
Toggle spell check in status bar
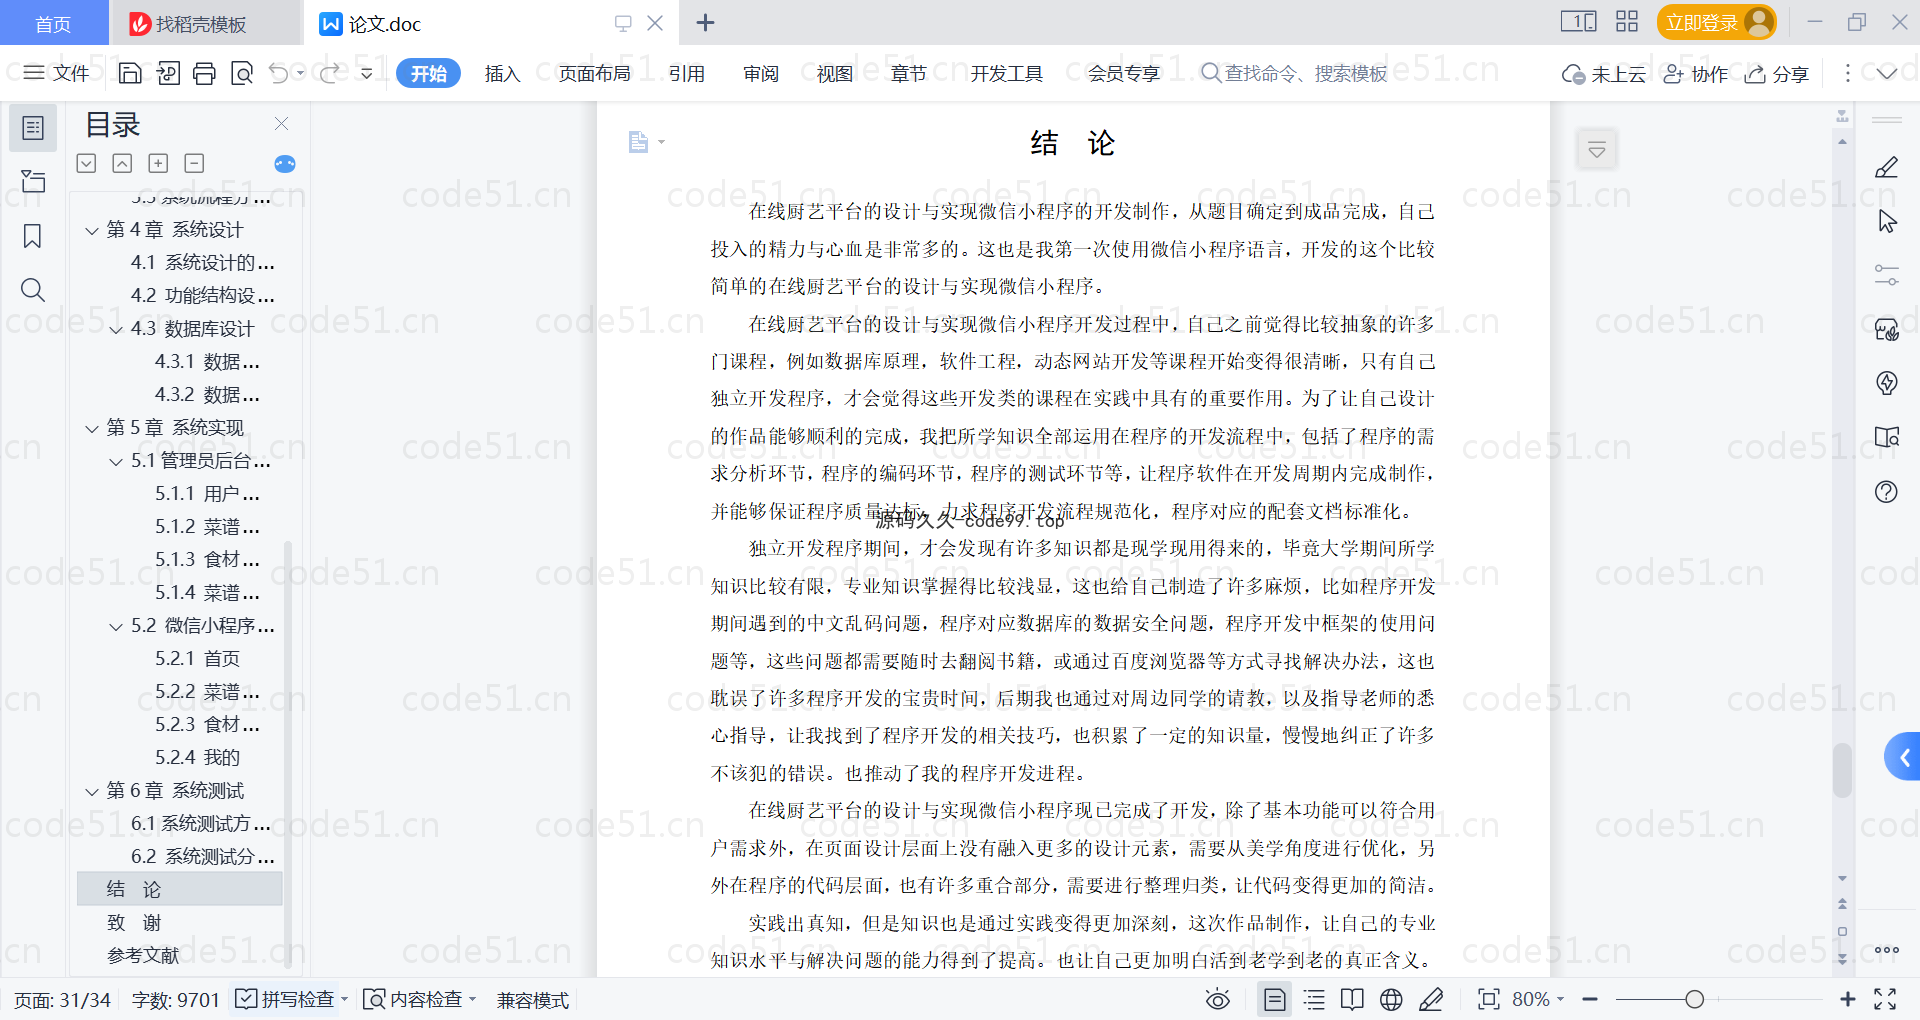coord(285,999)
